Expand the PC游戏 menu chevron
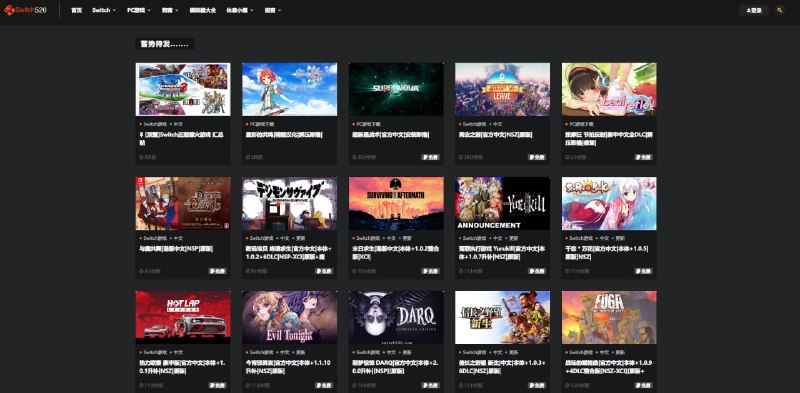Image resolution: width=800 pixels, height=393 pixels. coord(149,10)
